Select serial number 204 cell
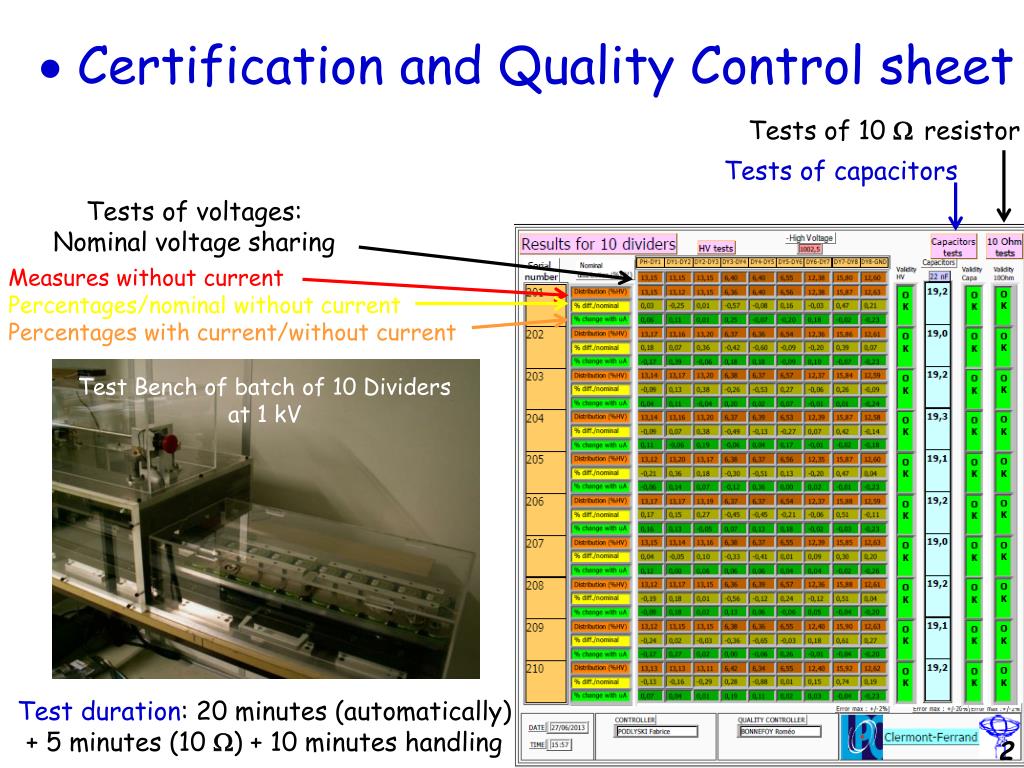This screenshot has width=1024, height=768. (x=545, y=431)
